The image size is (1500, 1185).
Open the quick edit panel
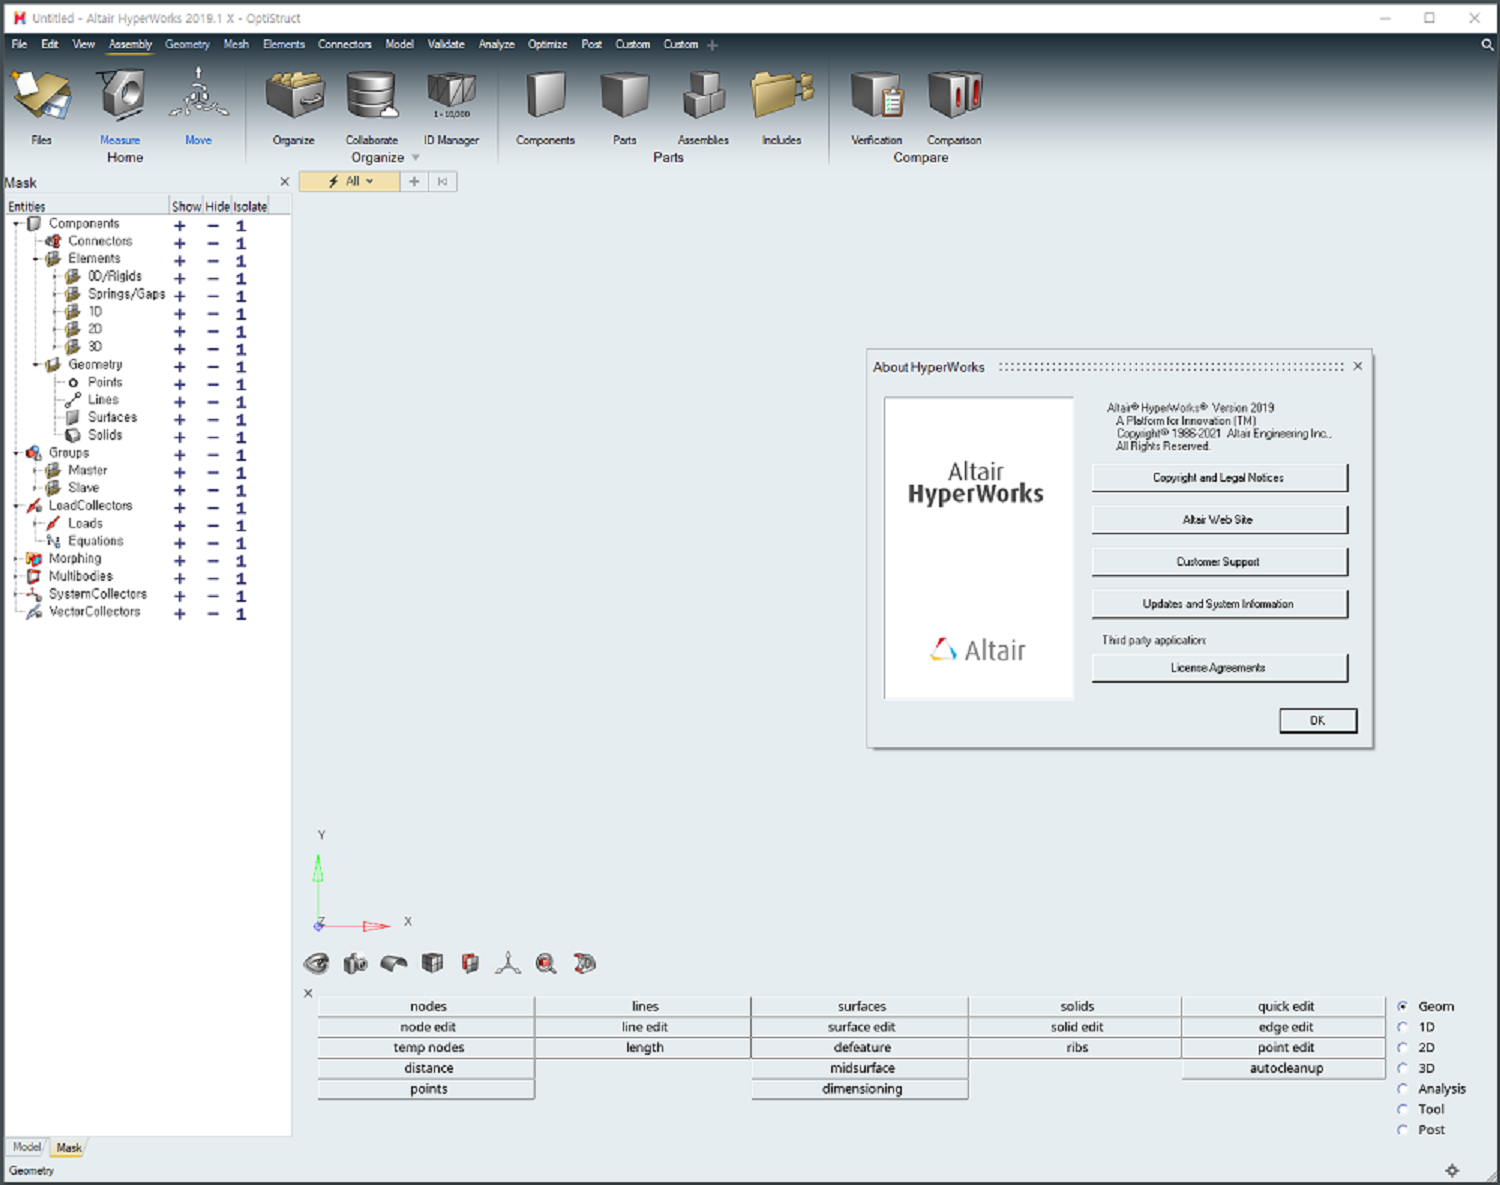click(x=1285, y=1006)
